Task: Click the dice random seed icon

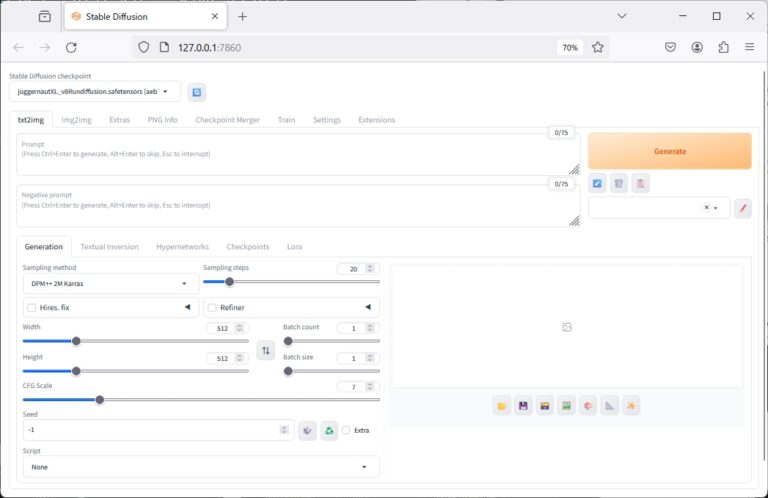Action: click(x=307, y=430)
